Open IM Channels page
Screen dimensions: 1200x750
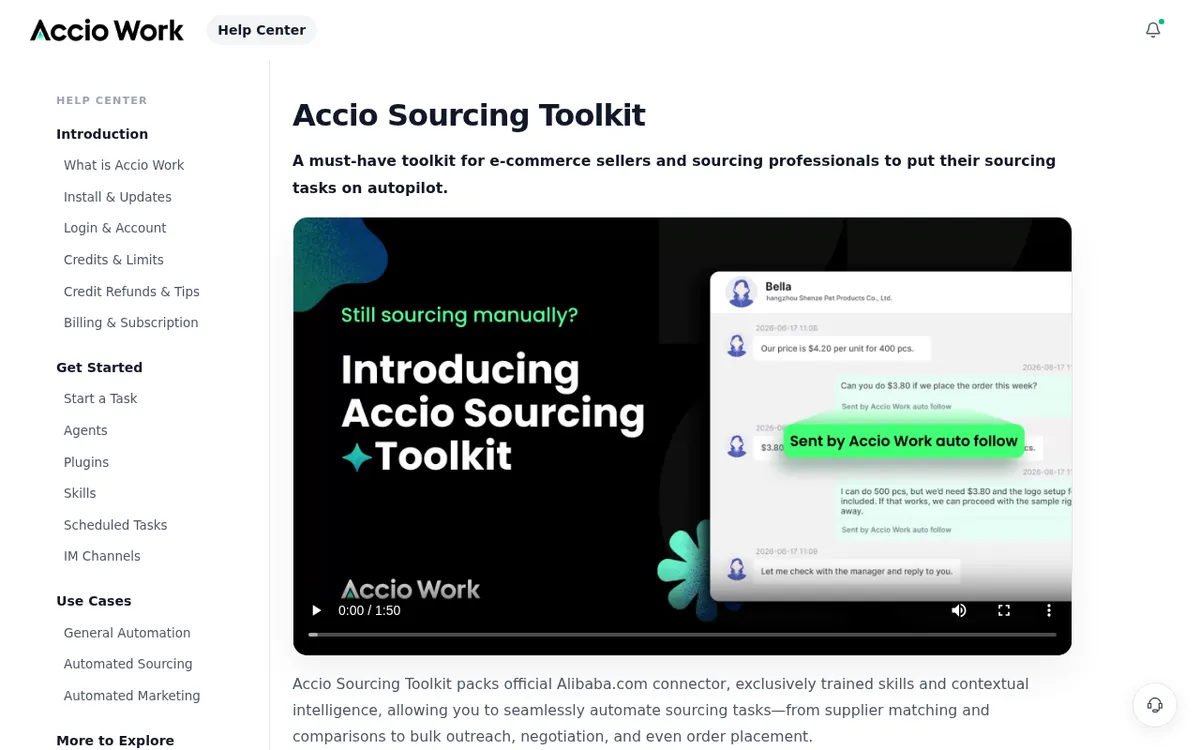102,556
